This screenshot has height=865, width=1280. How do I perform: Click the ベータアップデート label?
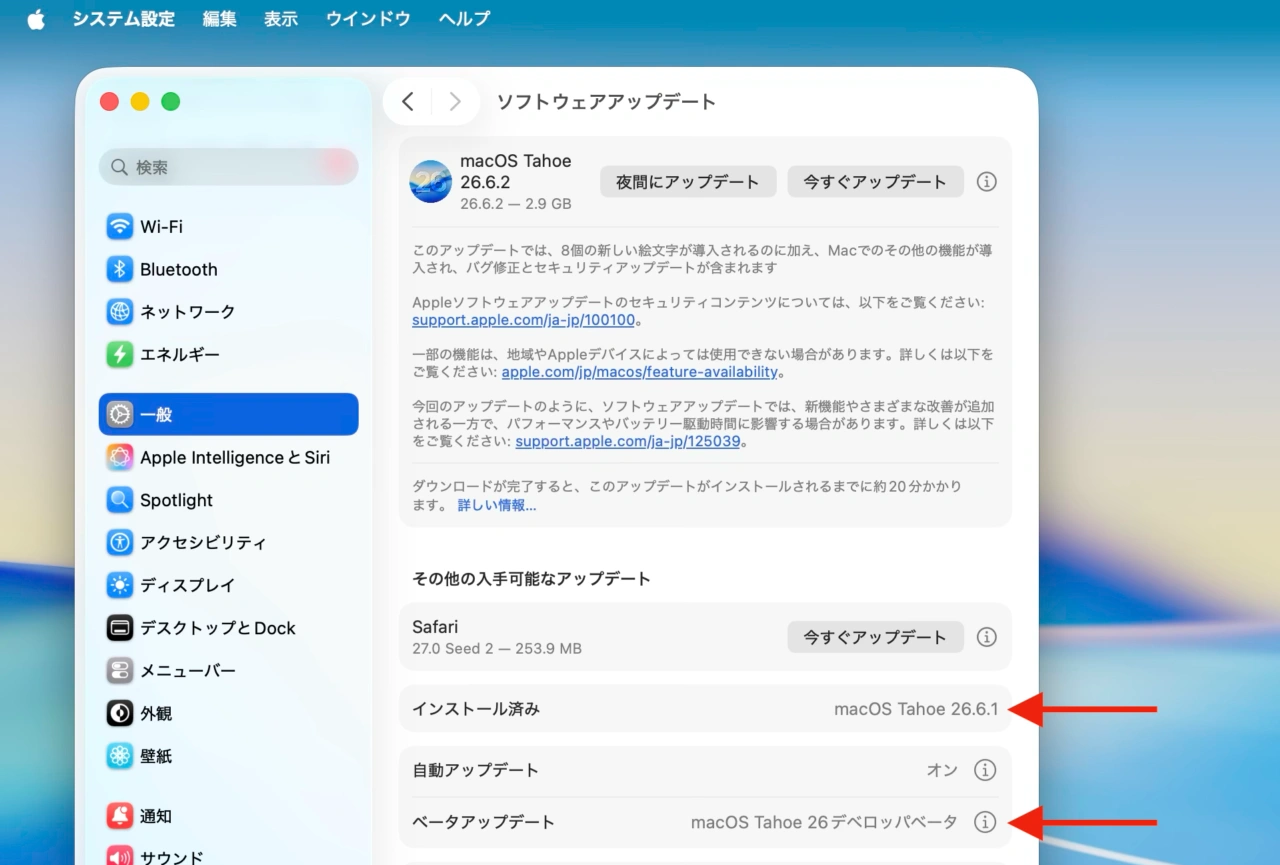tap(483, 822)
